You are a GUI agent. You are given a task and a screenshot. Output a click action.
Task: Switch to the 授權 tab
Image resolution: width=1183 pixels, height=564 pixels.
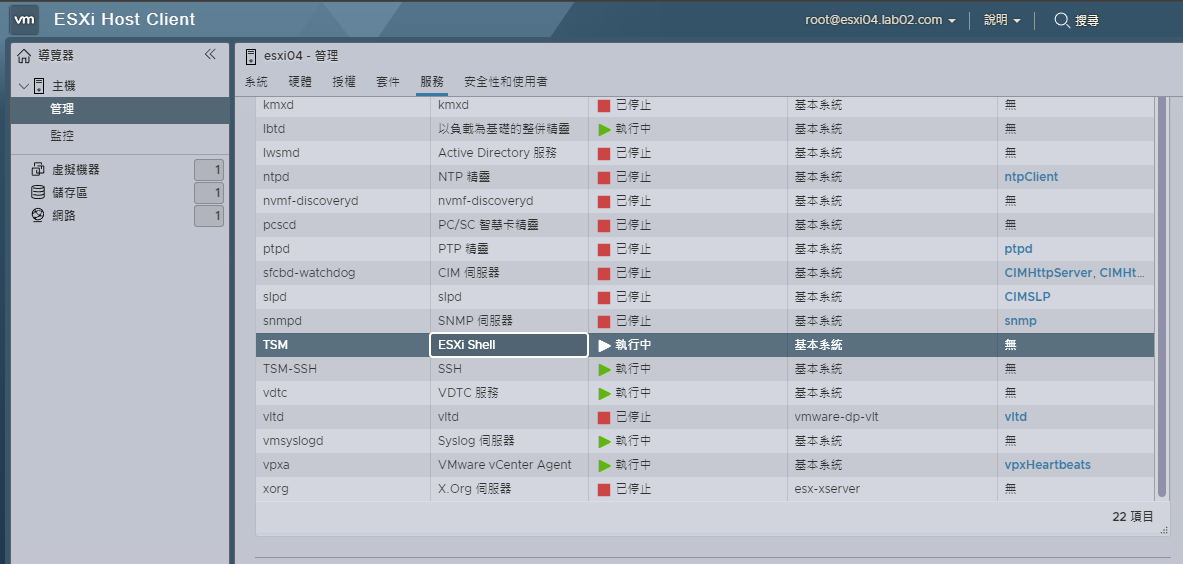[343, 81]
